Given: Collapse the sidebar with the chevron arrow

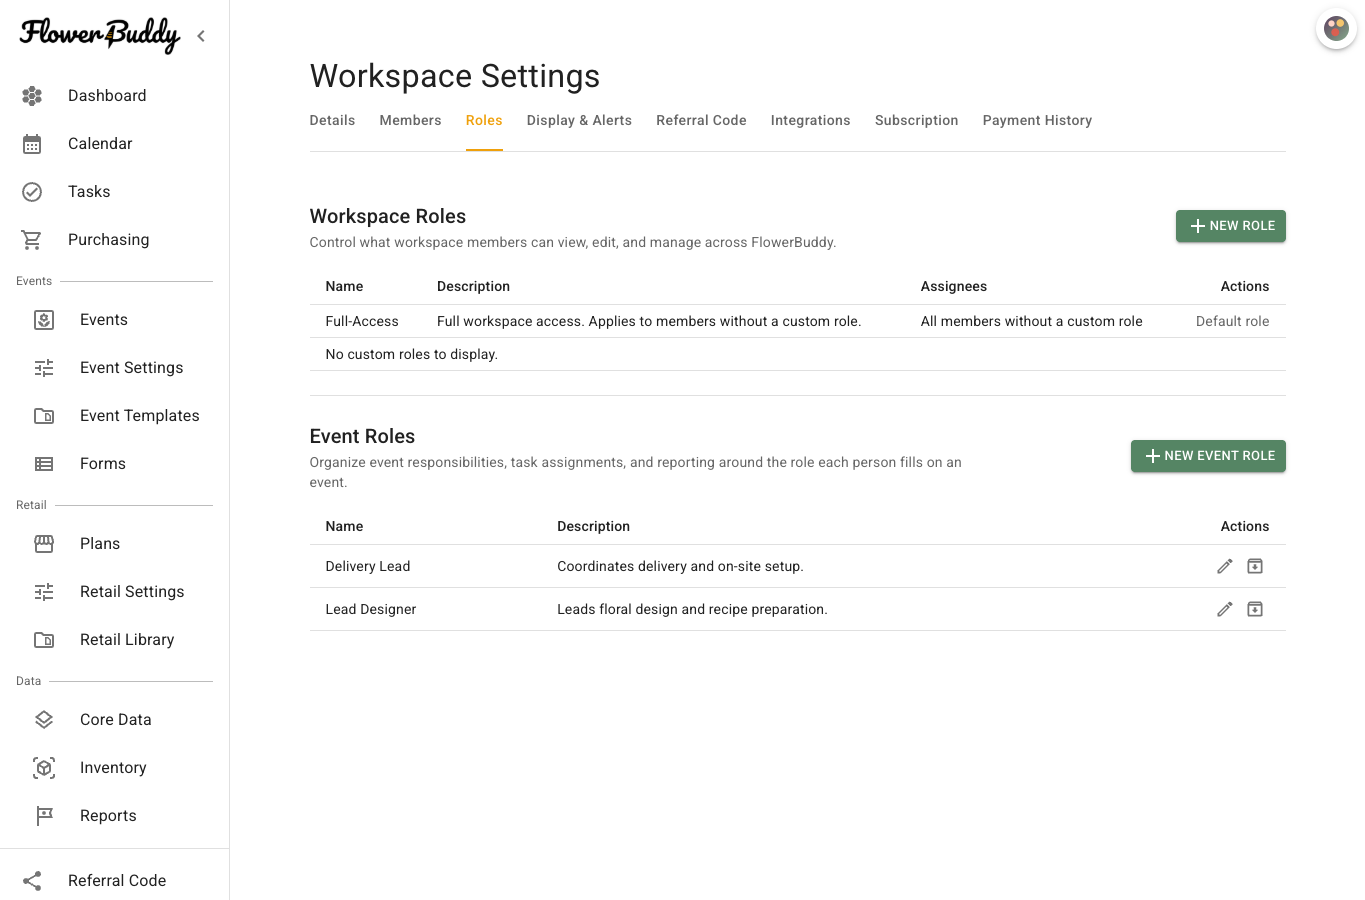Looking at the screenshot, I should [201, 36].
